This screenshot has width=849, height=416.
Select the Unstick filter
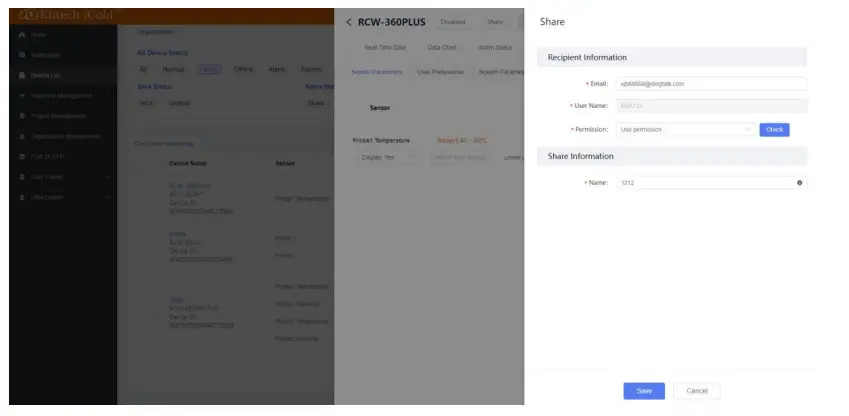tap(179, 103)
